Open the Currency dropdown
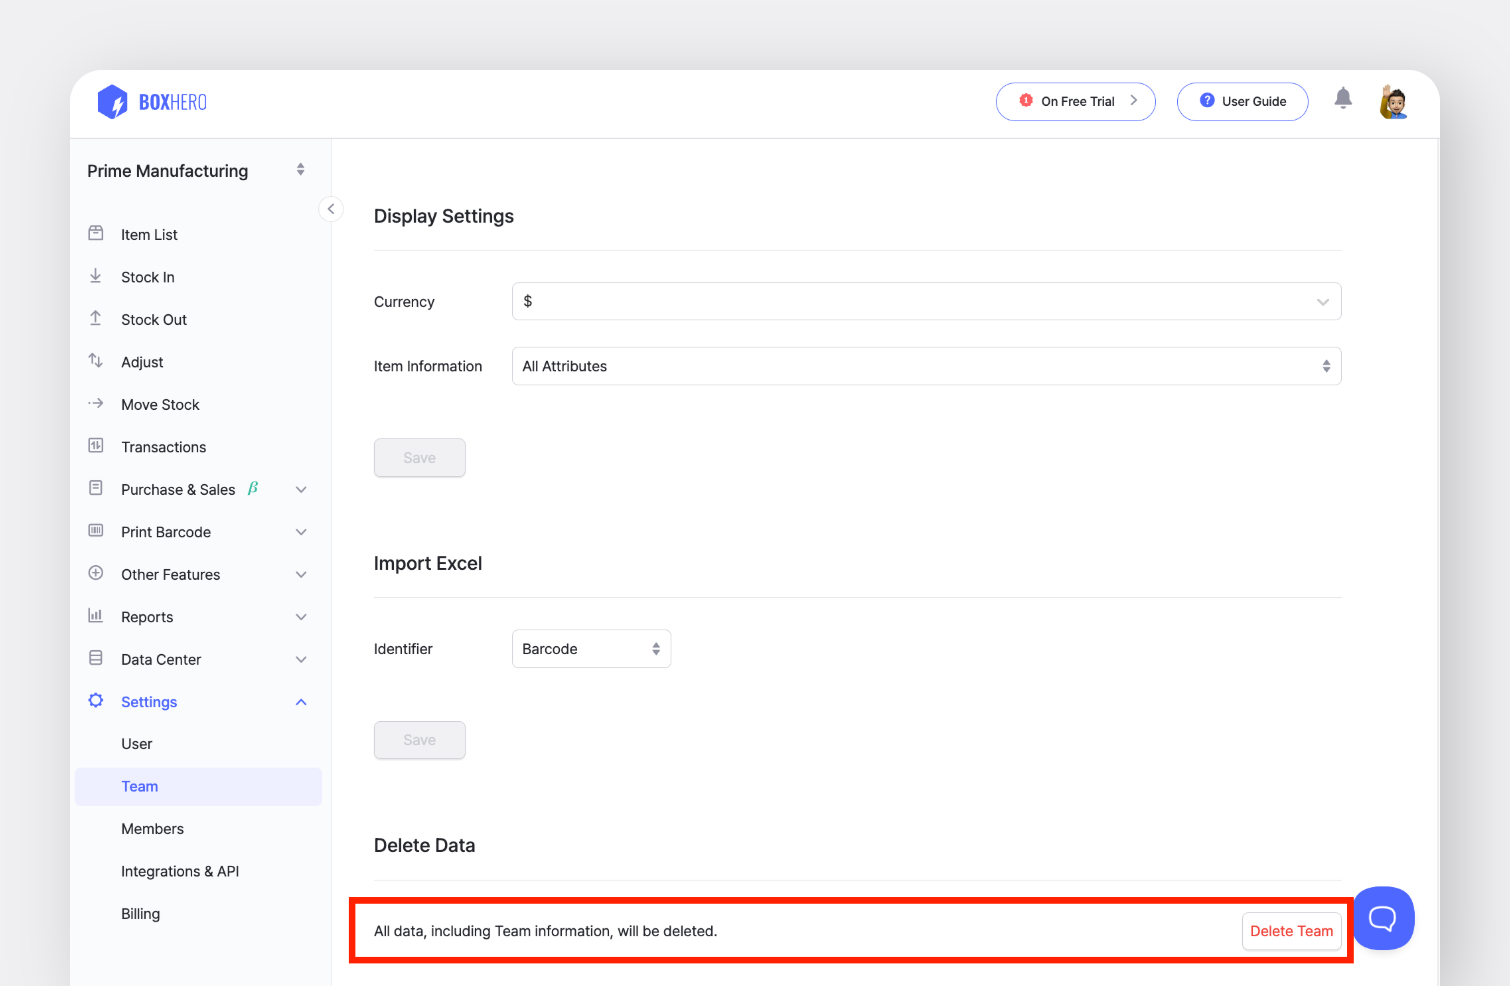 click(x=925, y=302)
